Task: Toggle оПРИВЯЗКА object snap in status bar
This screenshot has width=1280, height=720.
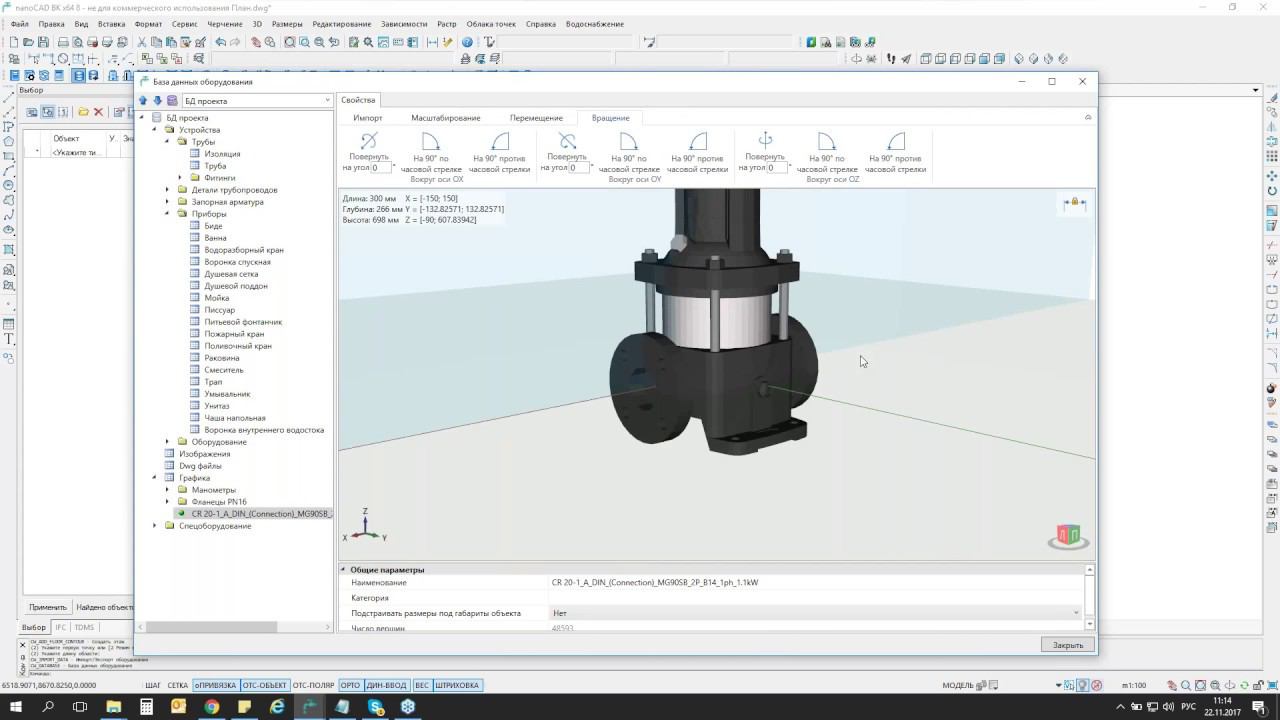Action: (x=215, y=685)
